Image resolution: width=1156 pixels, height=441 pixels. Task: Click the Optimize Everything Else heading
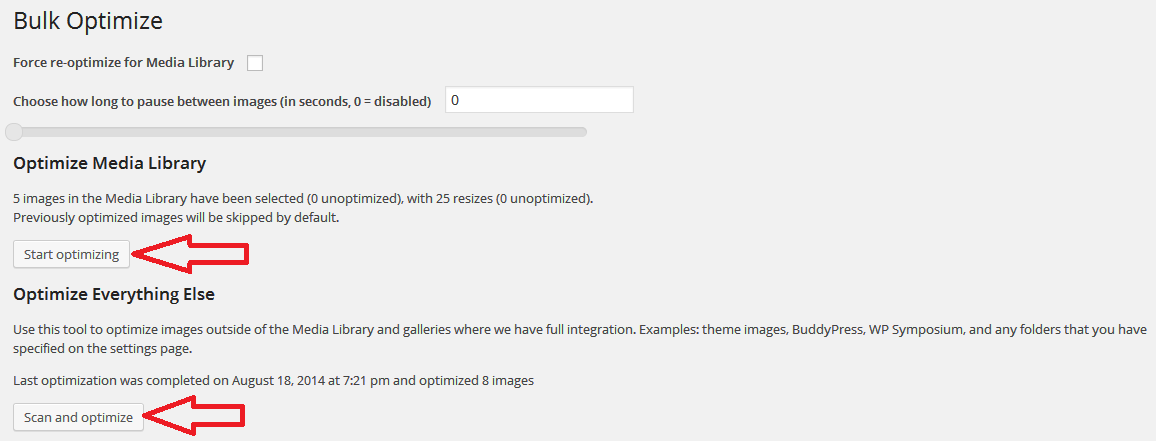point(114,295)
